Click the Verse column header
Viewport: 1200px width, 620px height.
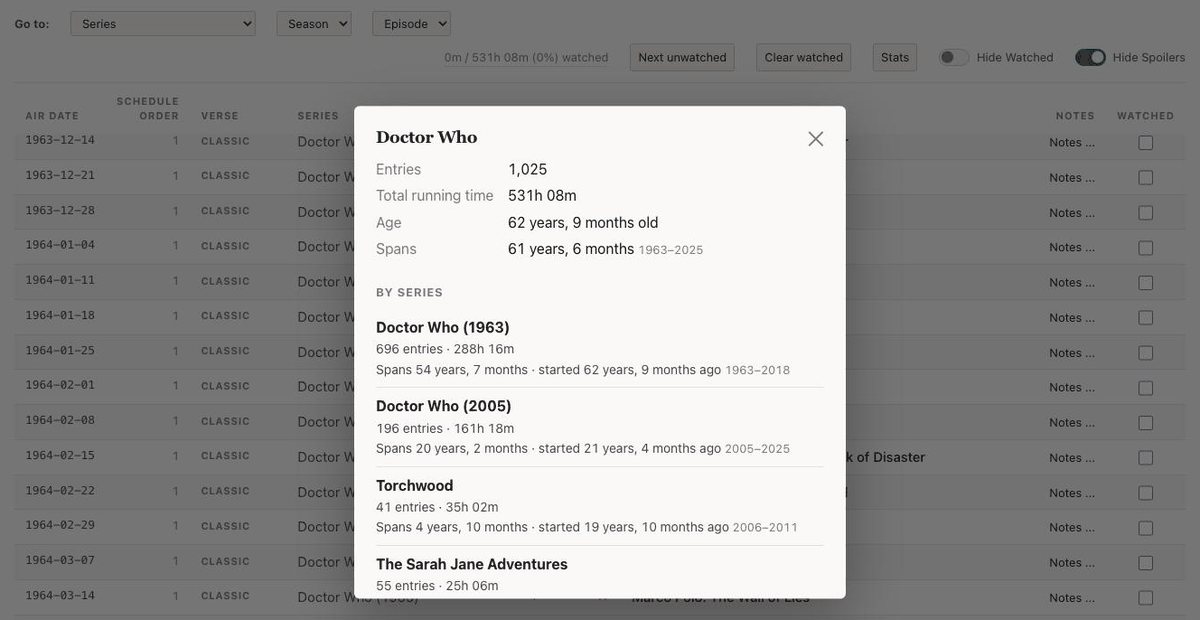pos(220,116)
